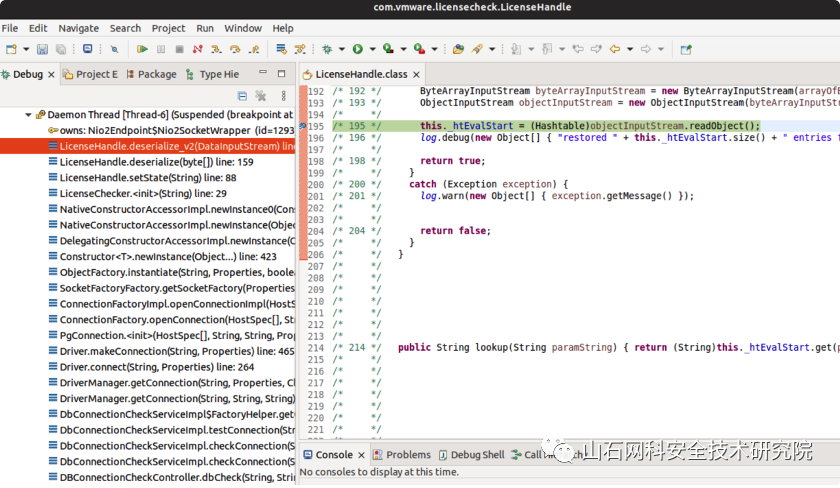This screenshot has width=840, height=488.
Task: Click the Forward navigation arrow
Action: click(646, 49)
